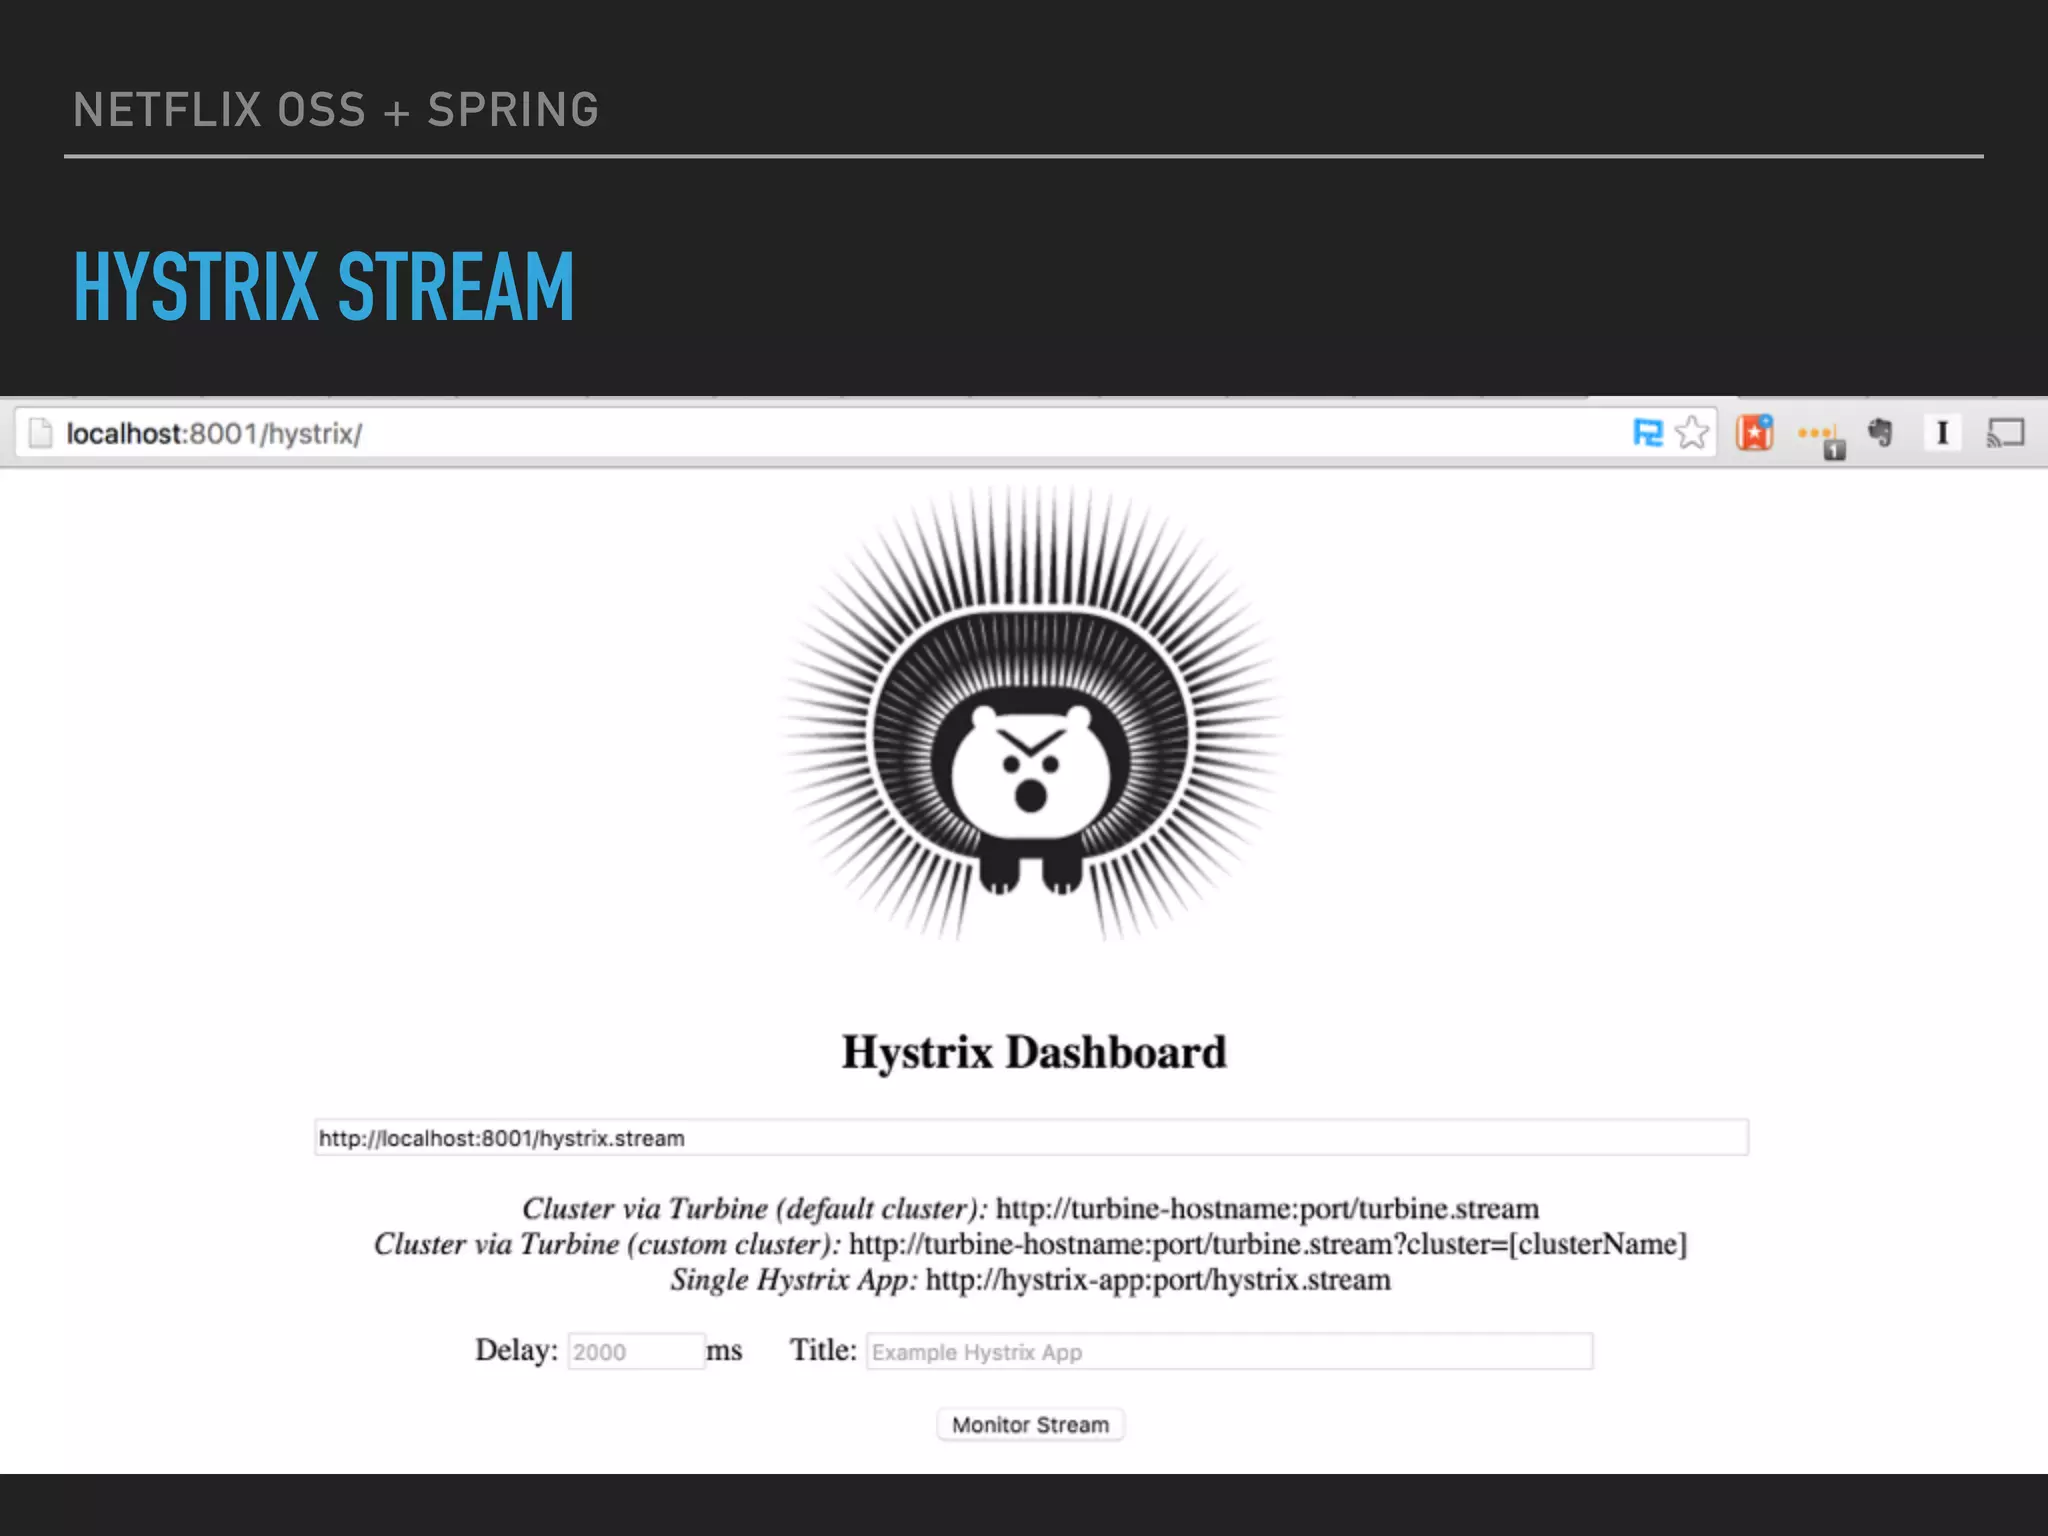Click the Monitor Stream button
2048x1536 pixels.
(1030, 1424)
